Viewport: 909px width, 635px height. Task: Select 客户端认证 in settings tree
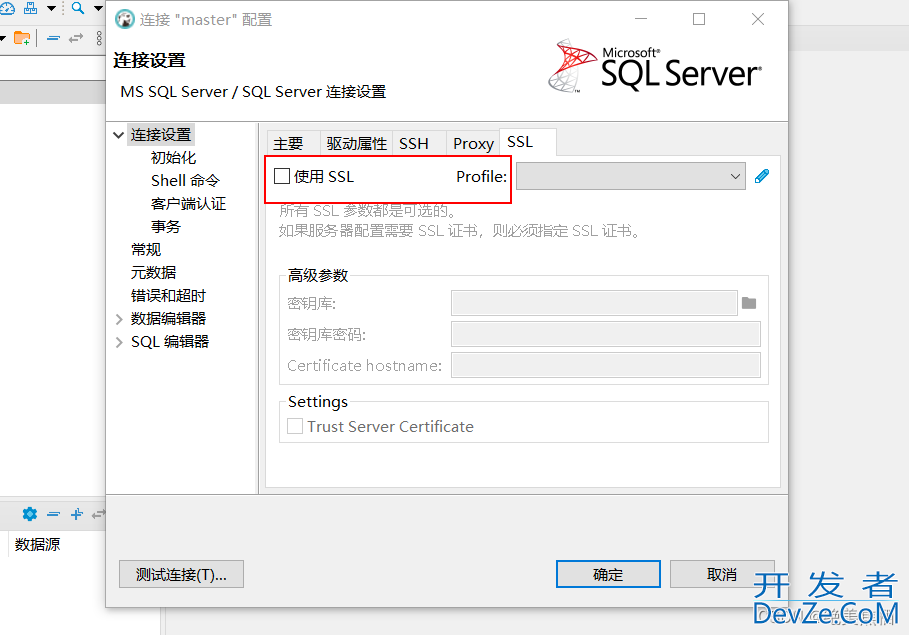pos(188,204)
